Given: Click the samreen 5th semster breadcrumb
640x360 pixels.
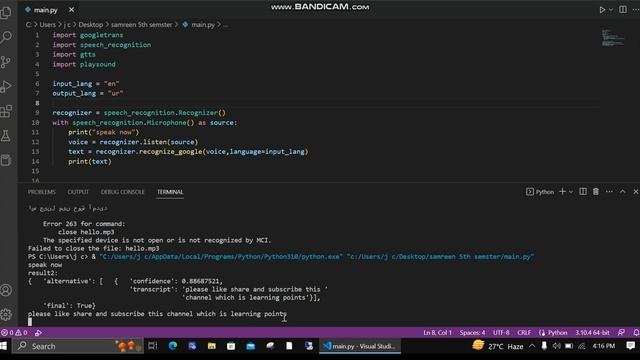Looking at the screenshot, I should (x=142, y=24).
